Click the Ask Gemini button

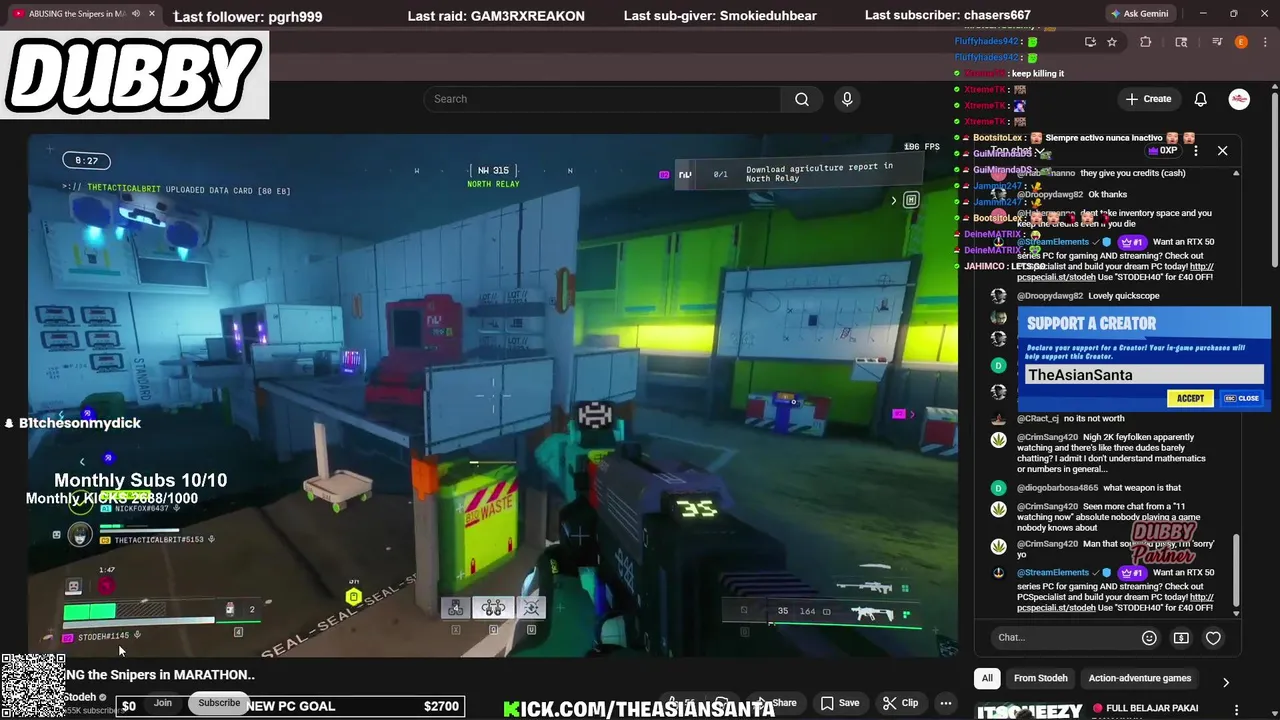coord(1139,14)
